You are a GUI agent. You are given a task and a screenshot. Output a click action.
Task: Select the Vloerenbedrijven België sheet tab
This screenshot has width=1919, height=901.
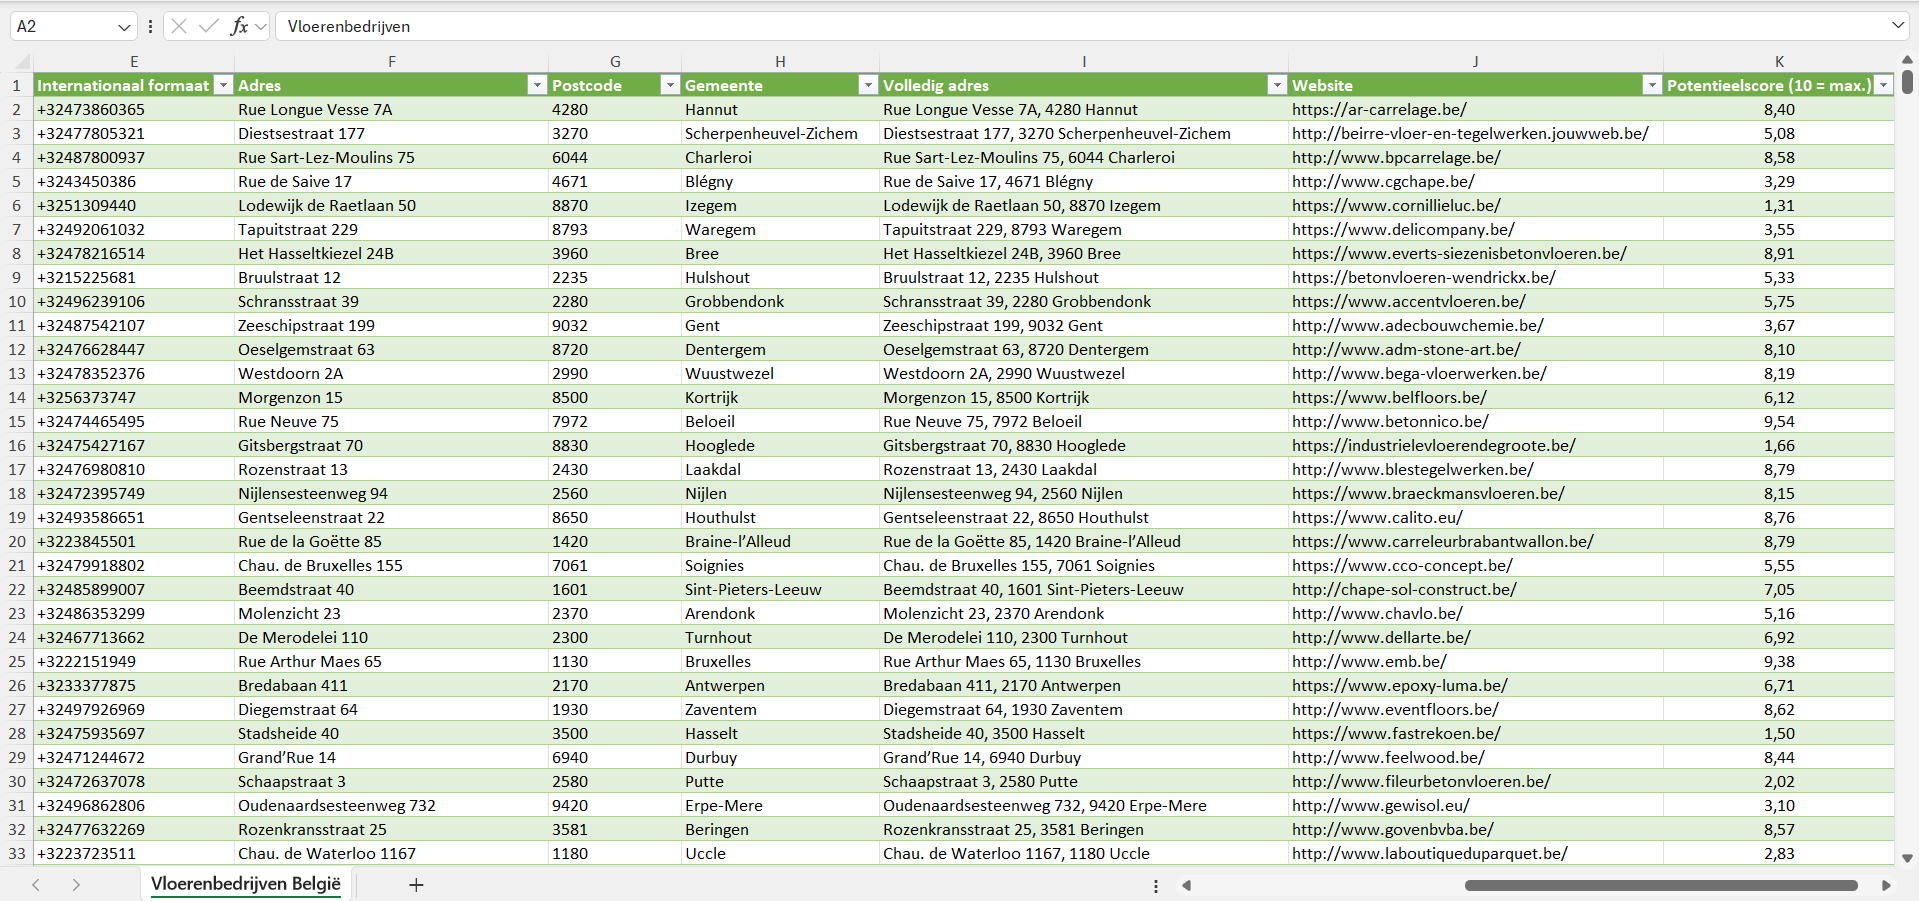tap(246, 884)
